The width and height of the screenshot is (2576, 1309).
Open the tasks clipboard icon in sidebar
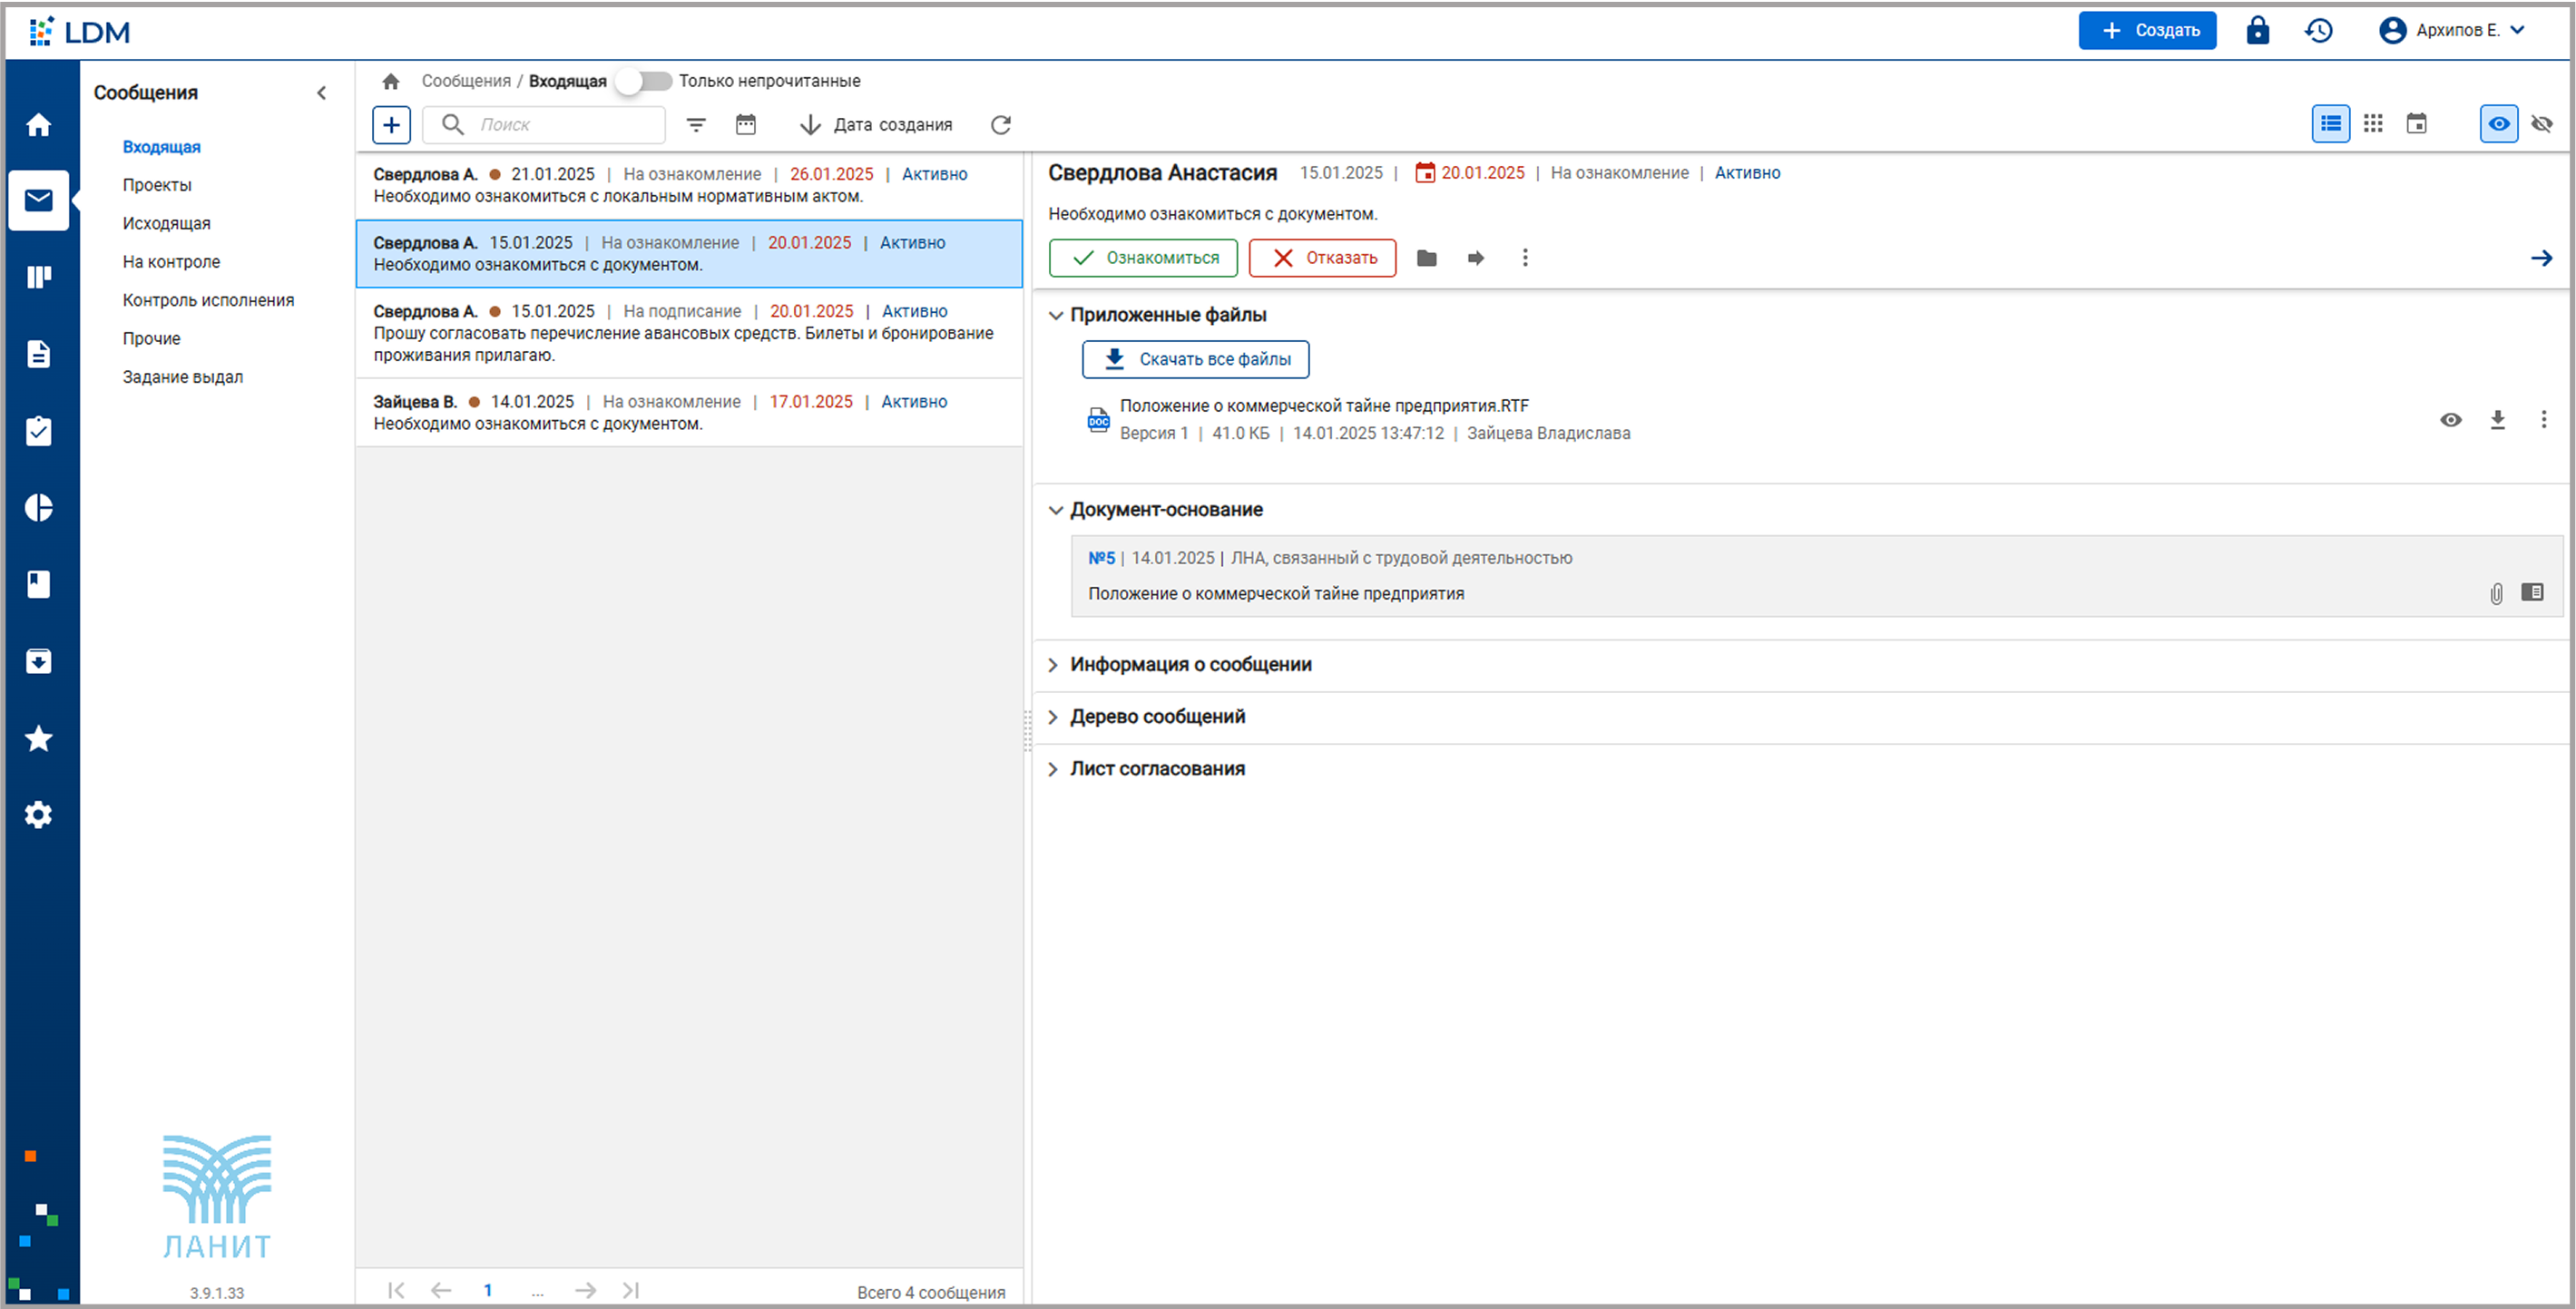tap(38, 431)
